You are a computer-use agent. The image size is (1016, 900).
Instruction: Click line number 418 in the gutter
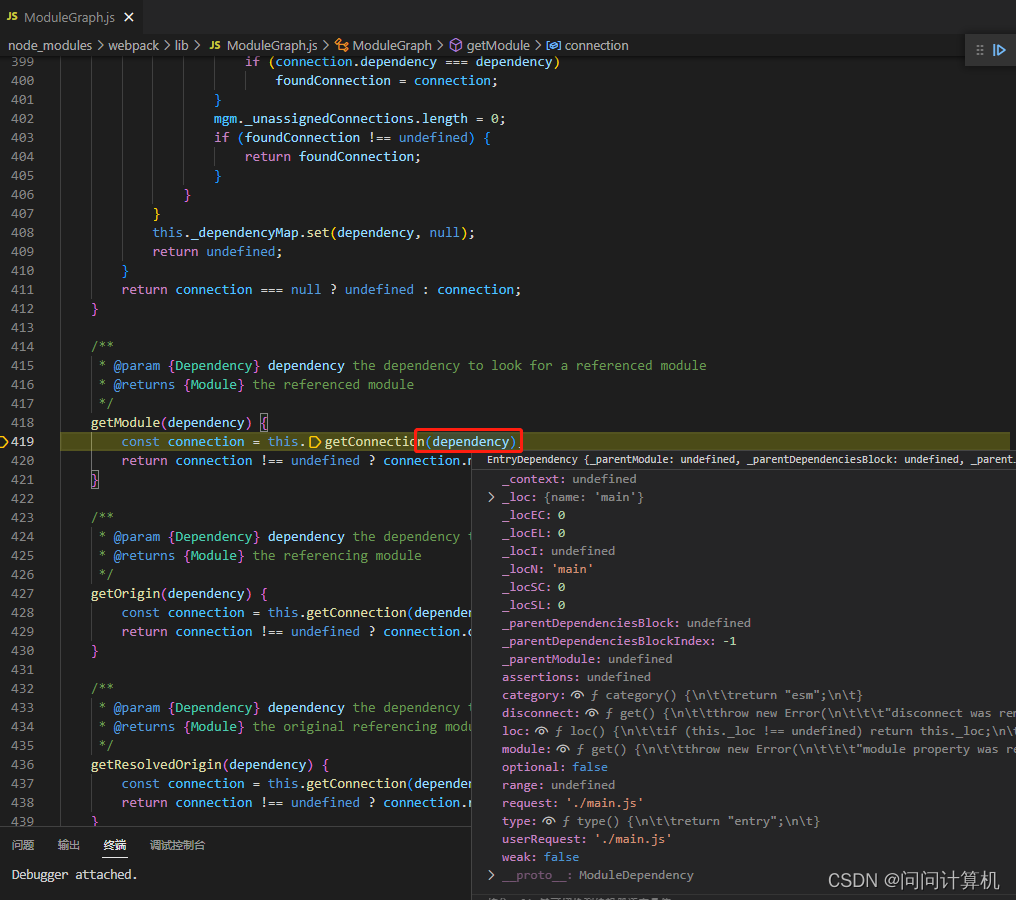pos(23,422)
